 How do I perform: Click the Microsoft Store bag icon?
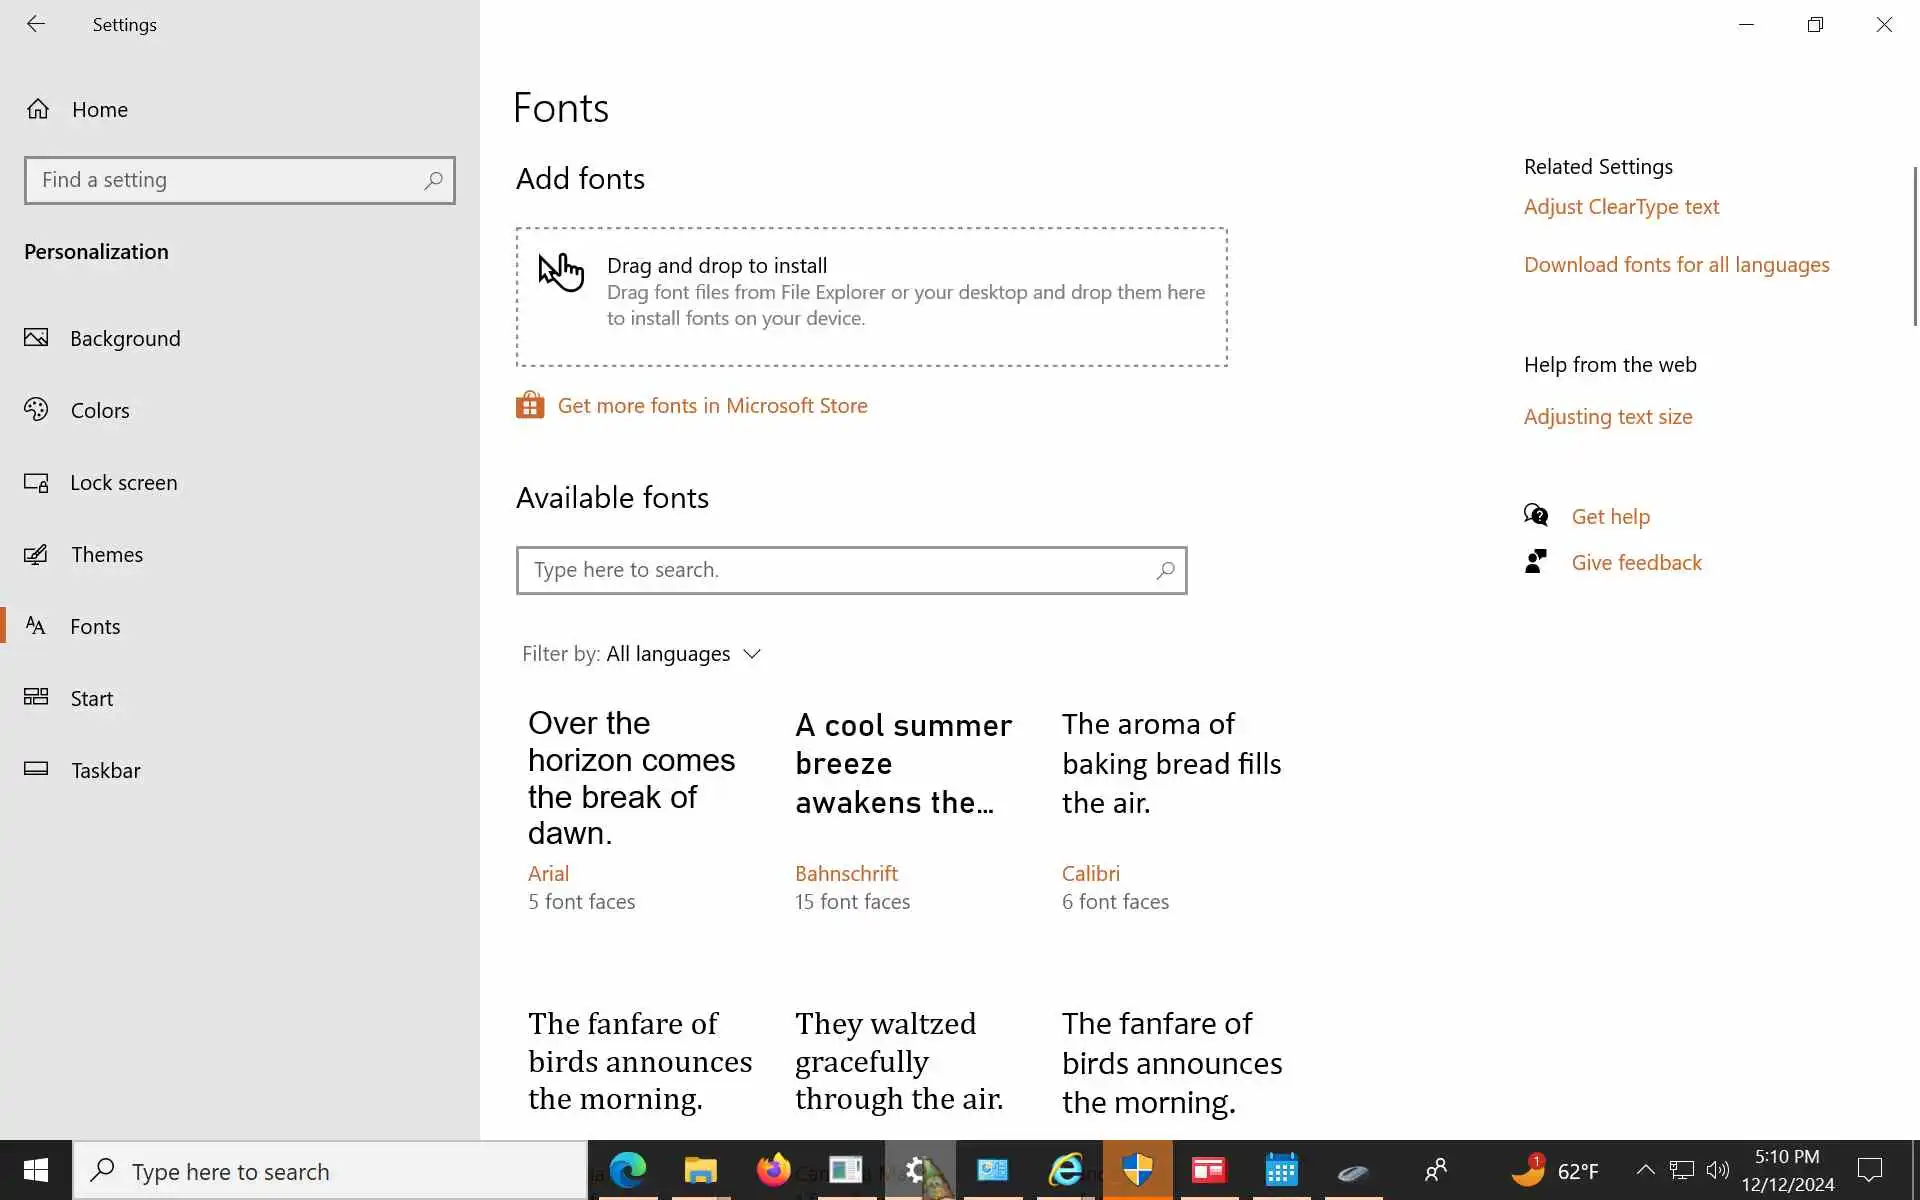click(x=530, y=405)
